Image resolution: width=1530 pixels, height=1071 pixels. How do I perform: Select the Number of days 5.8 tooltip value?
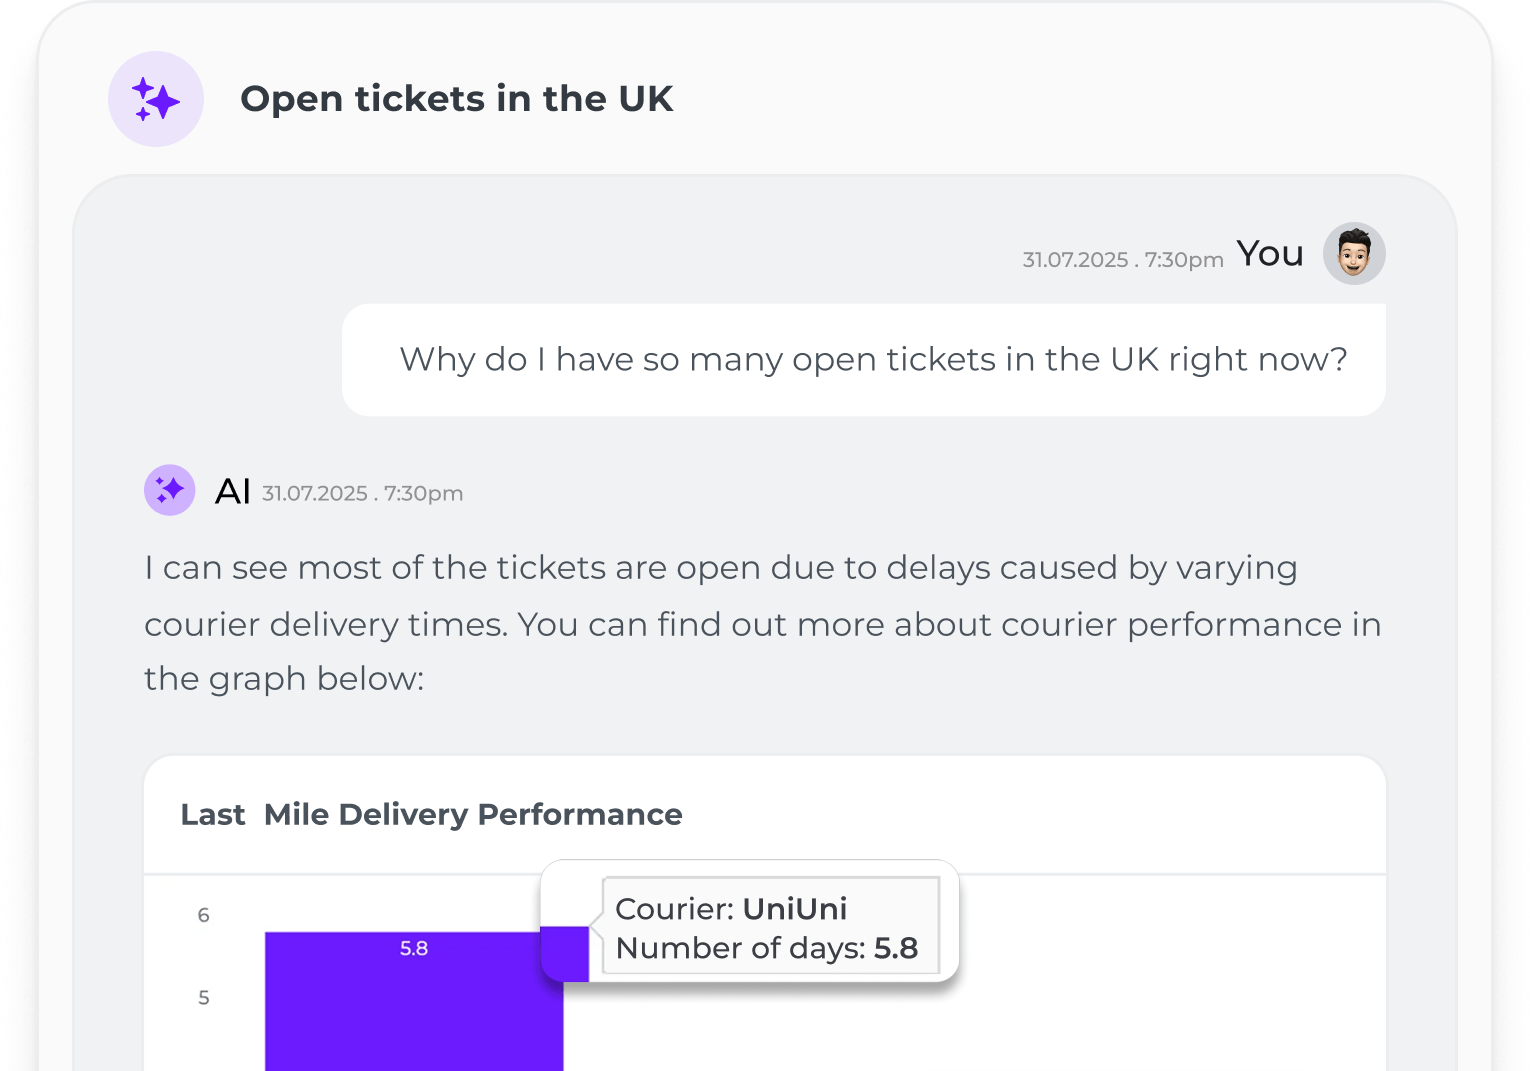point(766,948)
